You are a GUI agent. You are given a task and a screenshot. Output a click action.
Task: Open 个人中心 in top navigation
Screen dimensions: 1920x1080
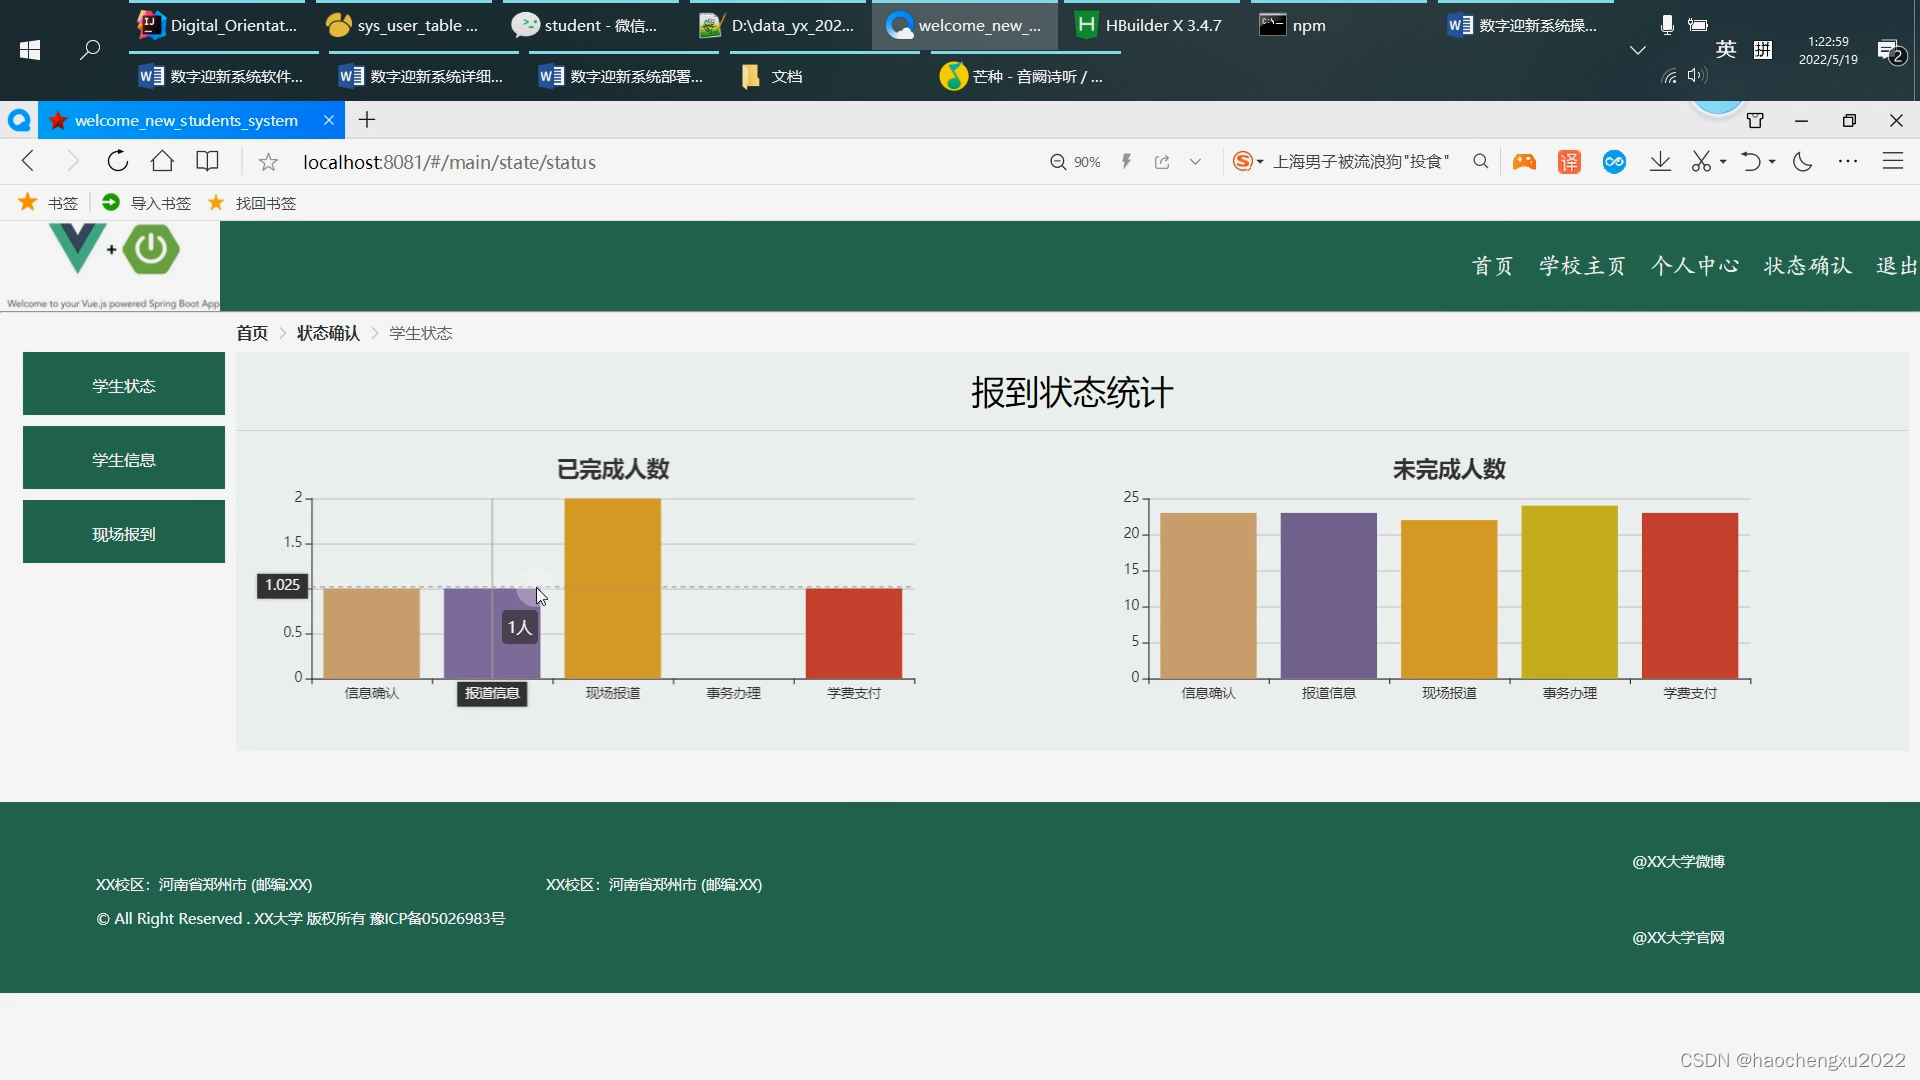(1695, 266)
